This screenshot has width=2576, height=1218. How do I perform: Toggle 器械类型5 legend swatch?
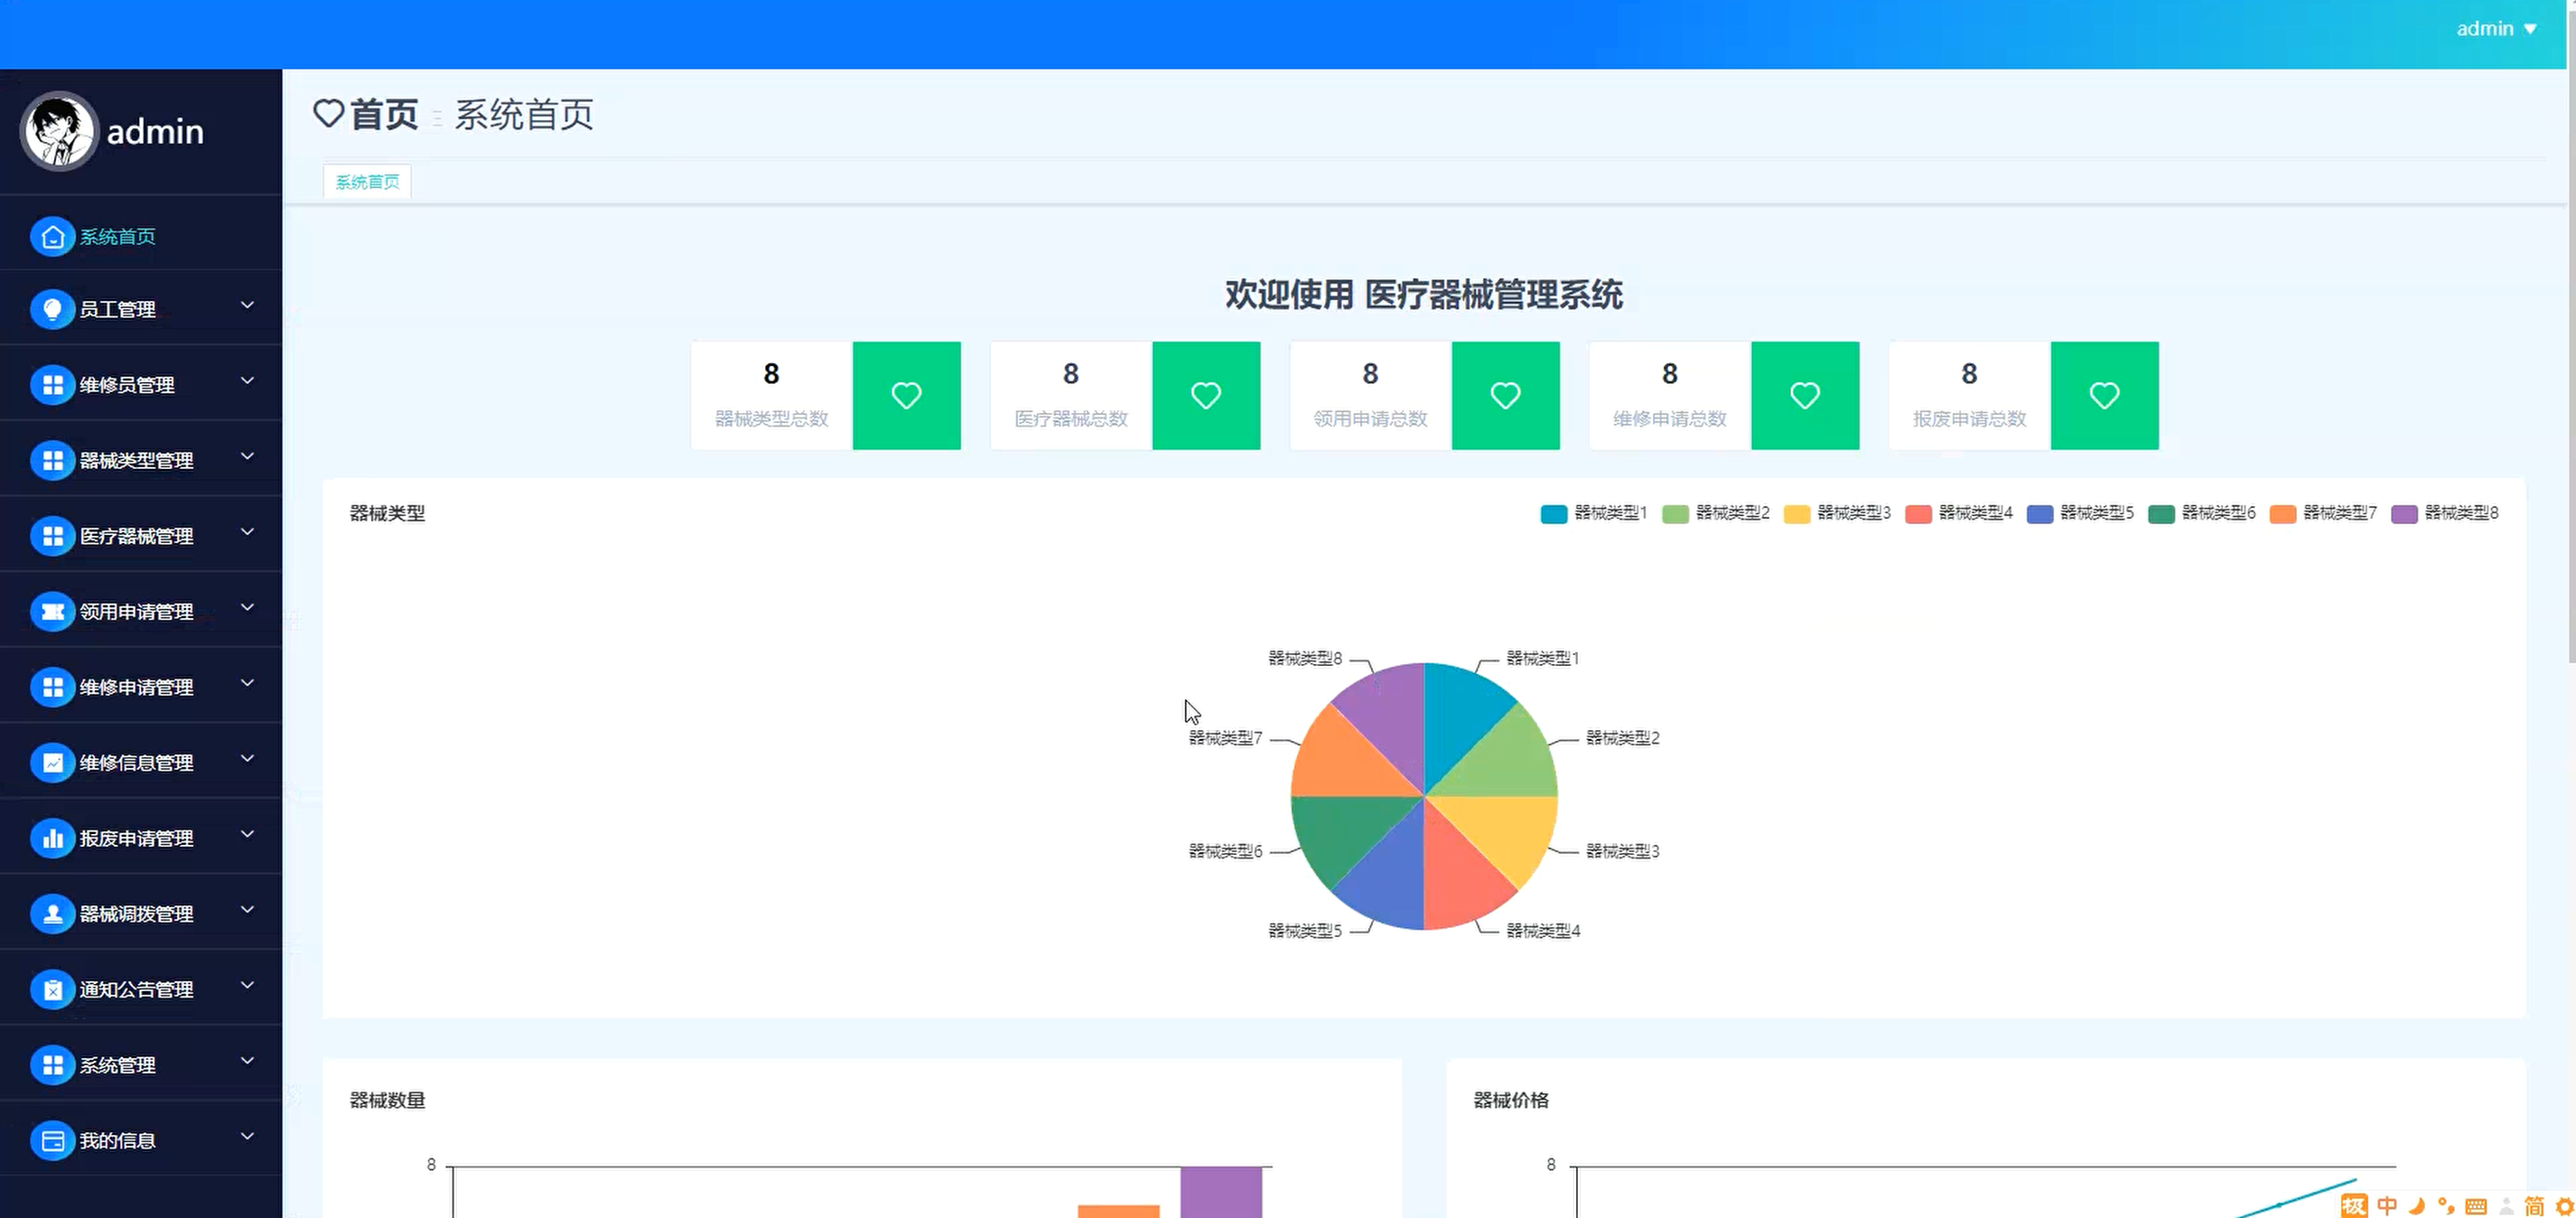(2039, 514)
